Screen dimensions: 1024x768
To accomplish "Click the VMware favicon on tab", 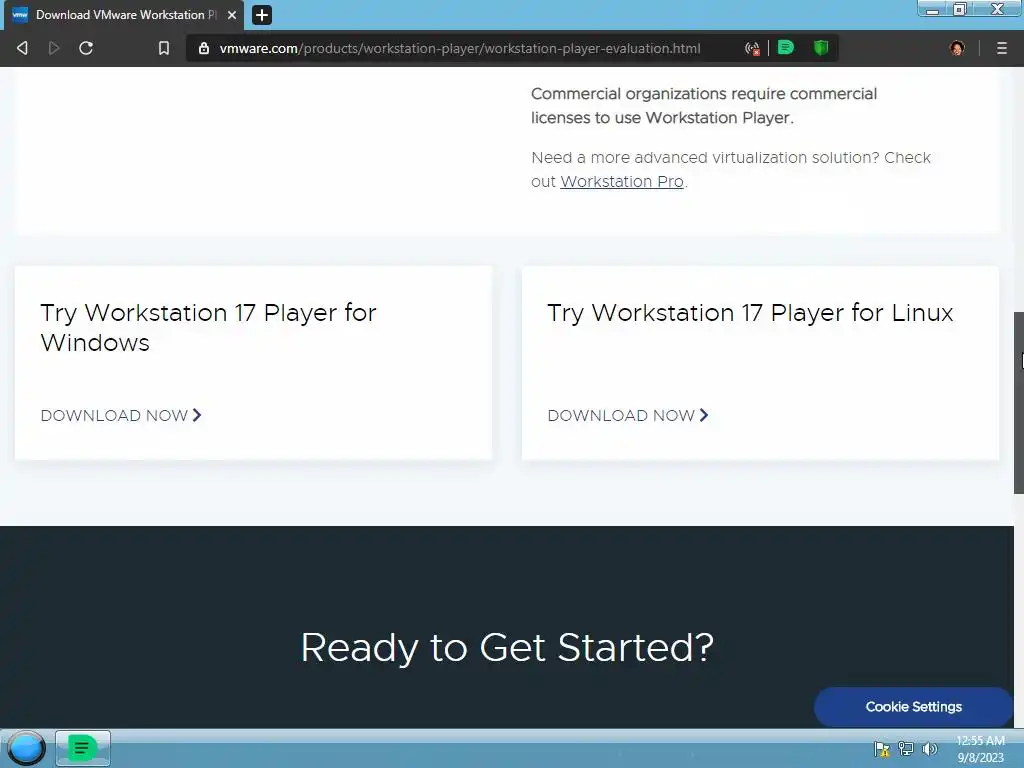I will click(x=20, y=14).
